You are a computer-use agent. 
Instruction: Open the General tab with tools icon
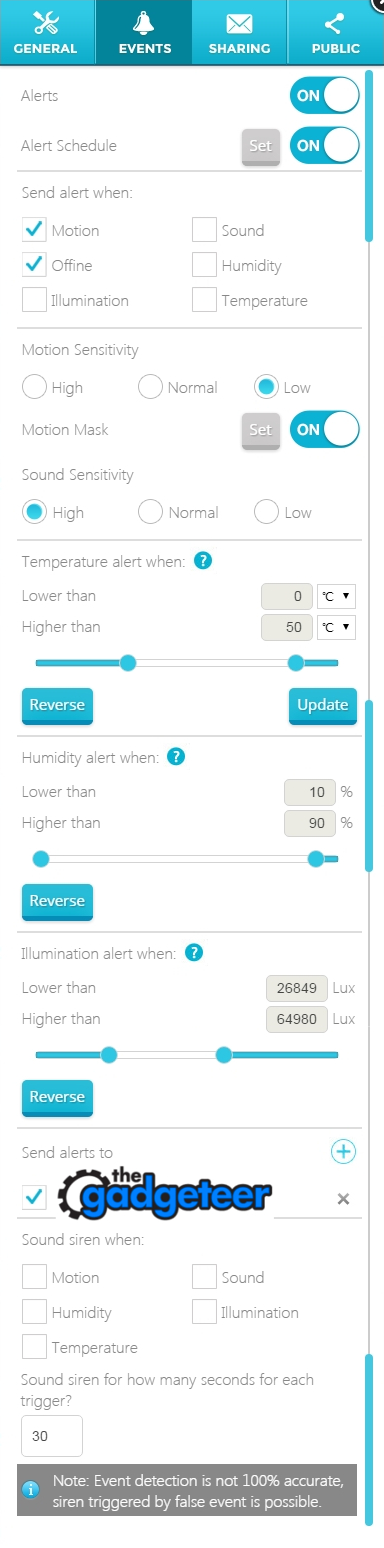47,32
